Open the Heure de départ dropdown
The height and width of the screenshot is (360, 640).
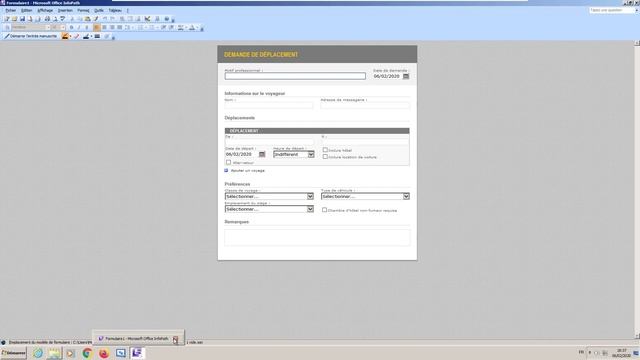(x=311, y=154)
